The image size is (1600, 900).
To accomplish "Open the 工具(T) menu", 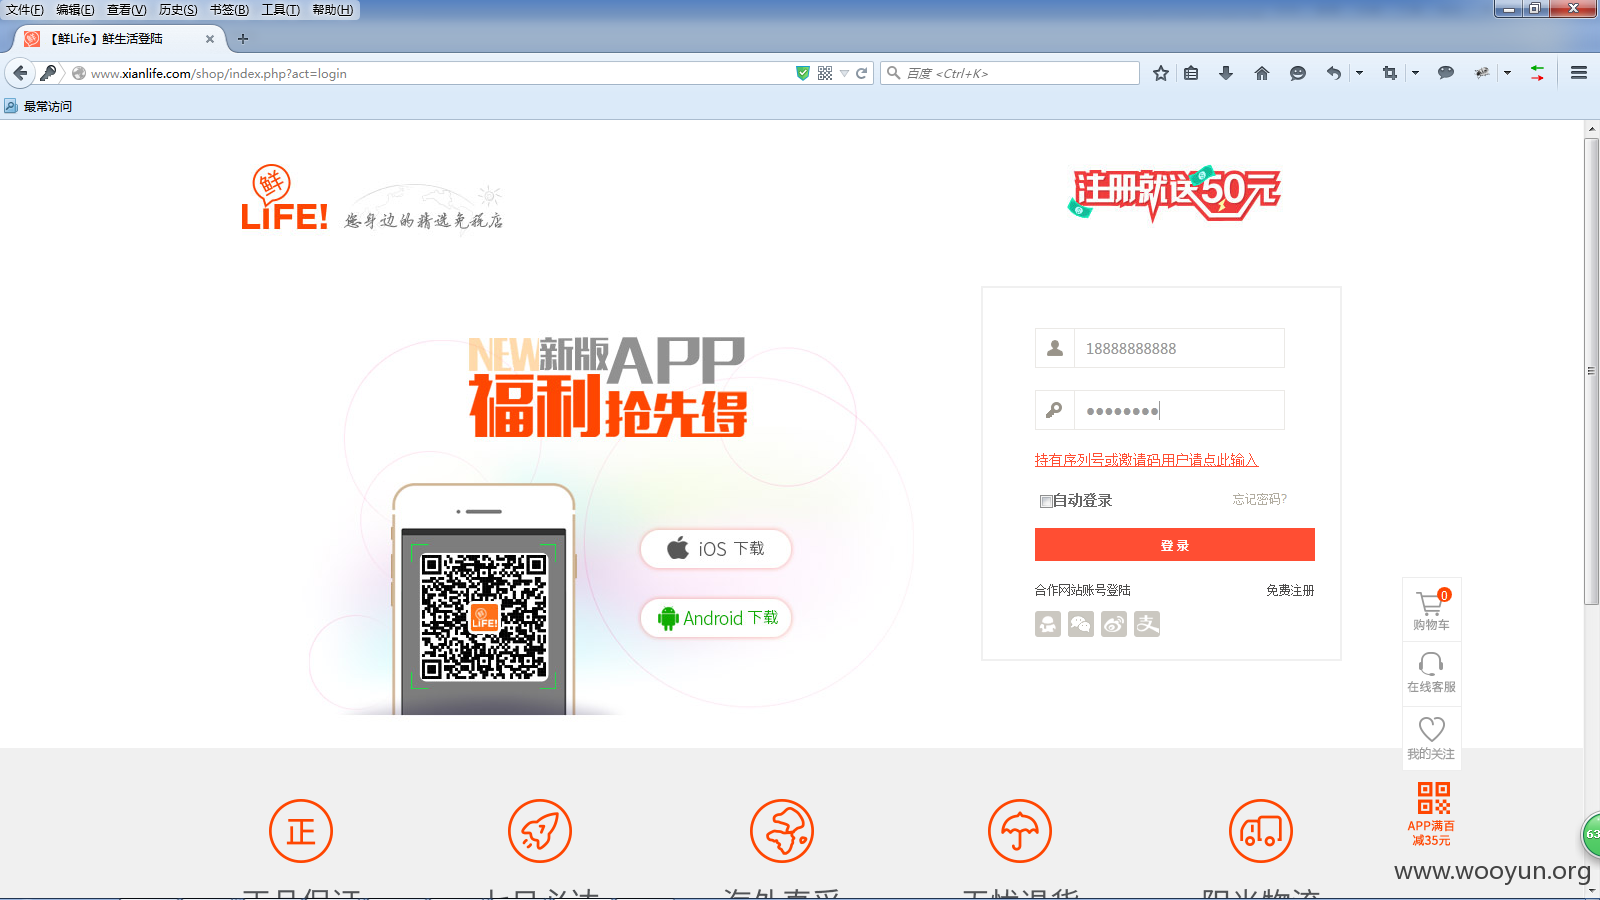I will (x=280, y=10).
